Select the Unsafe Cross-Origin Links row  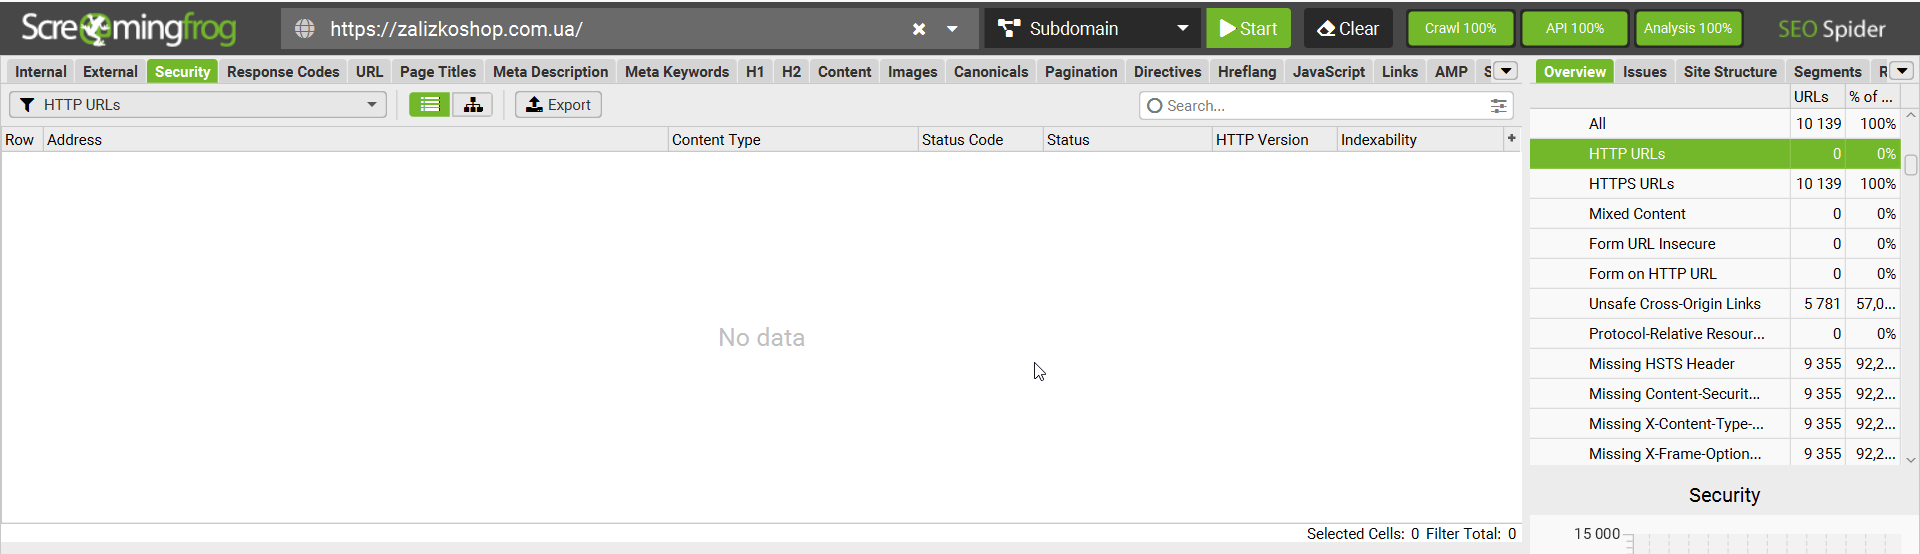point(1714,303)
